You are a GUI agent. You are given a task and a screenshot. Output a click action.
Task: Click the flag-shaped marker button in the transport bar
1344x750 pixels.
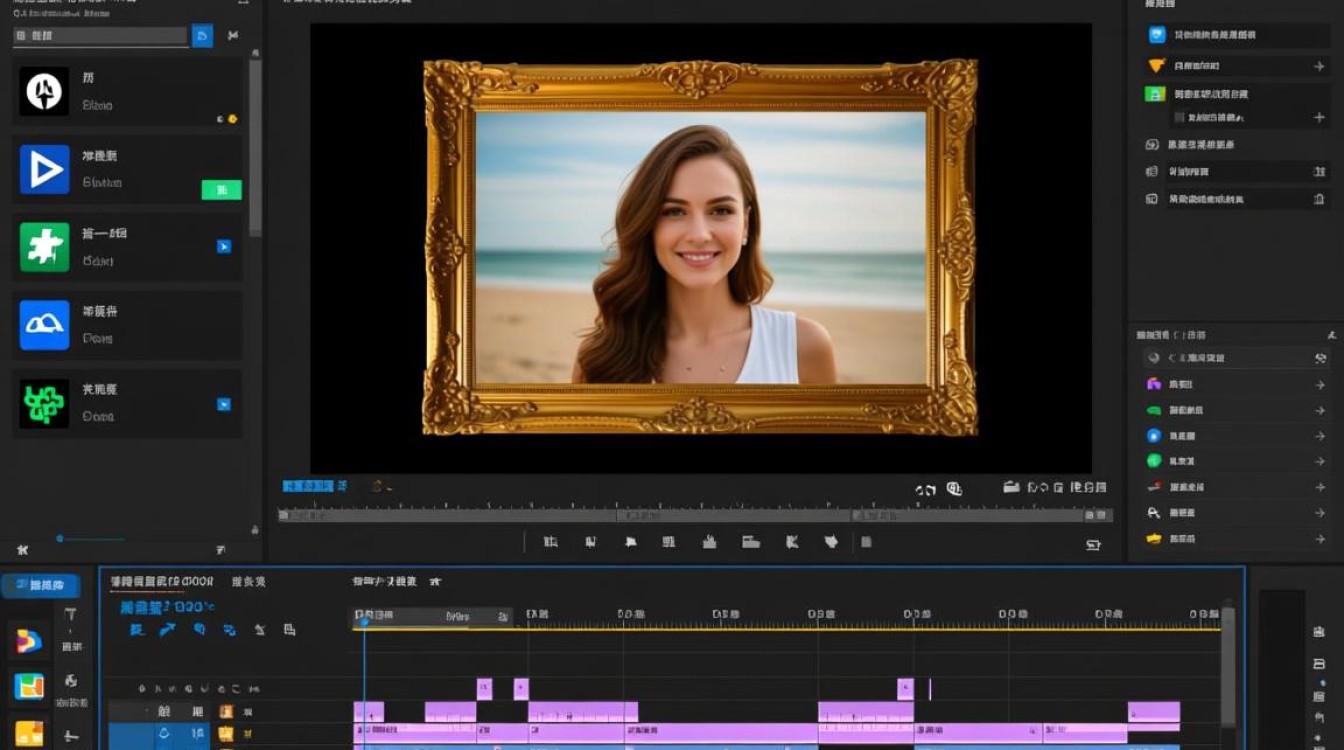(631, 542)
